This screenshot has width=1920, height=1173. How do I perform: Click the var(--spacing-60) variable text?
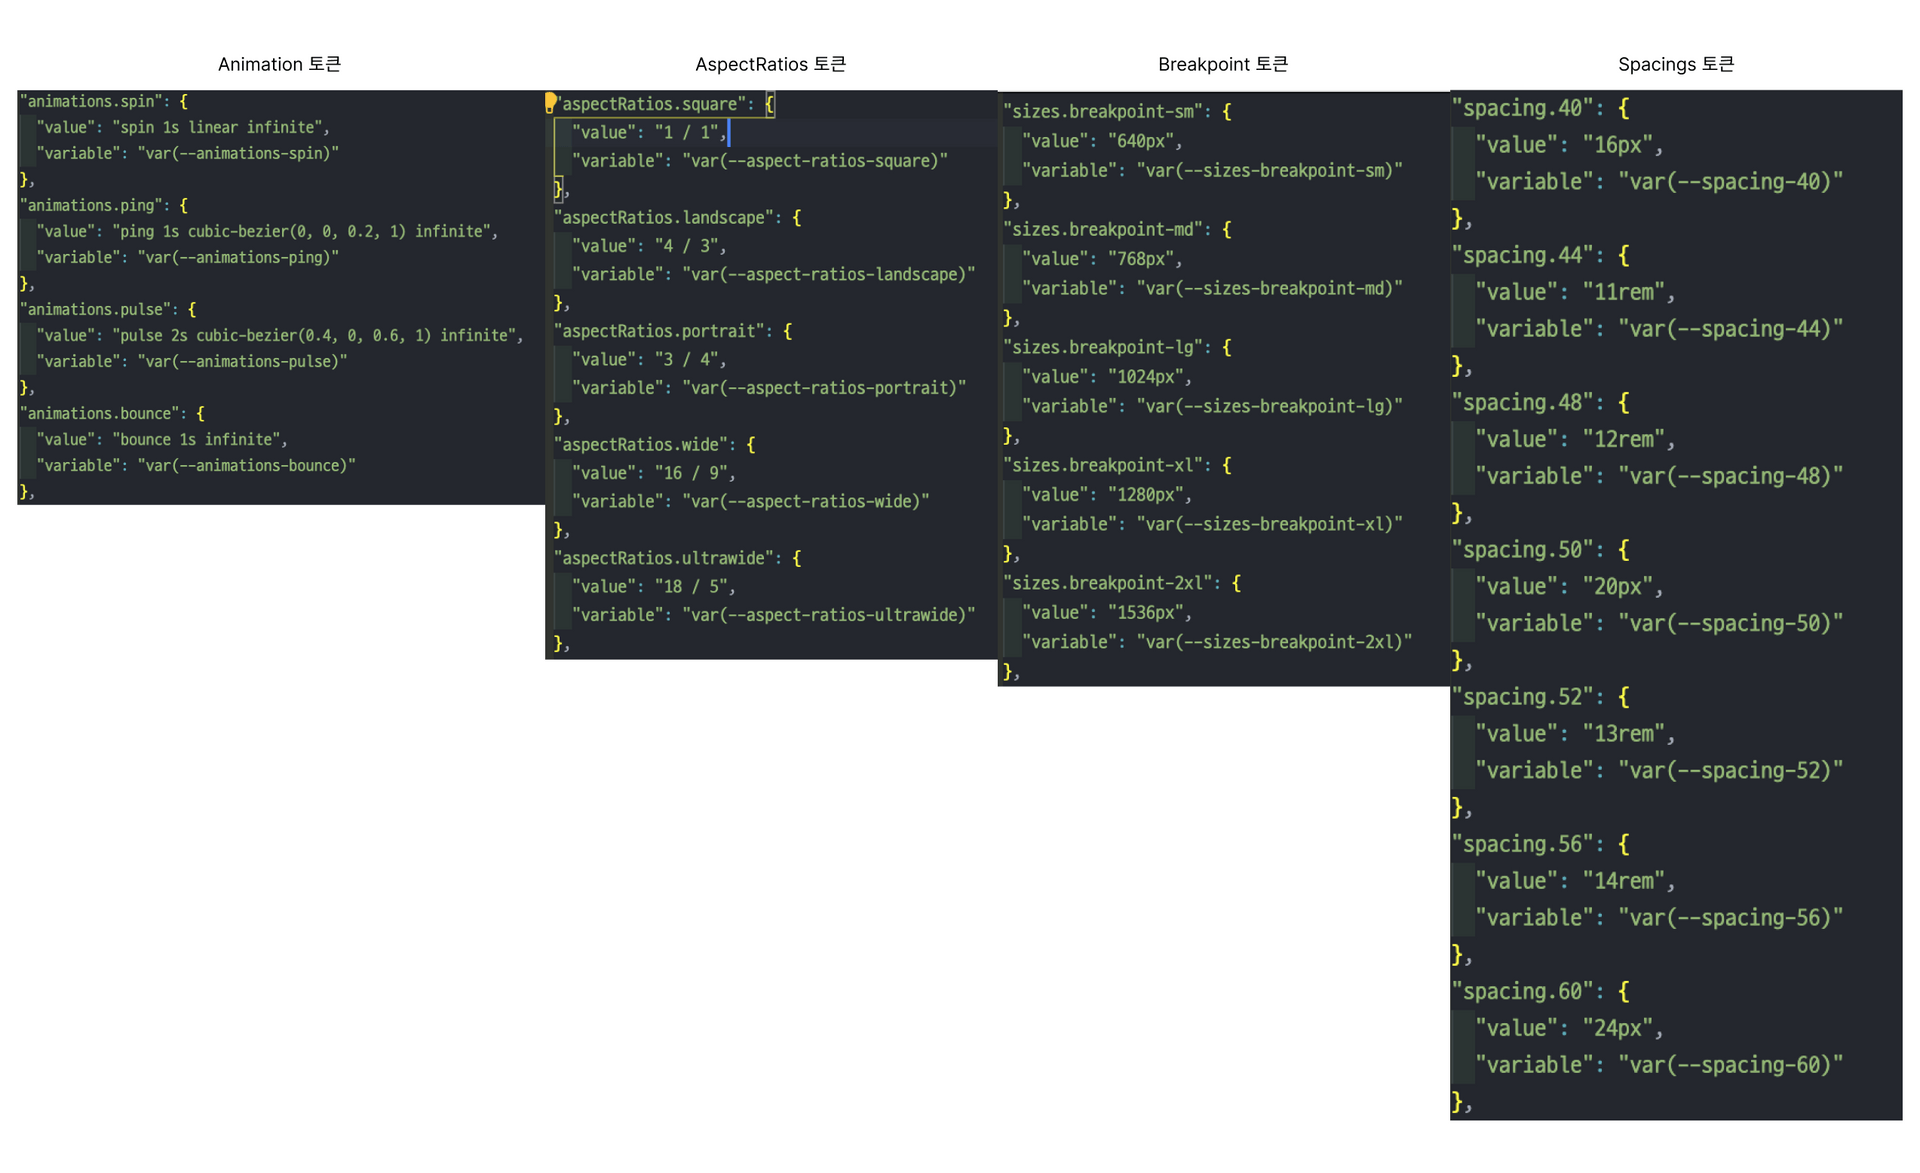pyautogui.click(x=1731, y=1066)
